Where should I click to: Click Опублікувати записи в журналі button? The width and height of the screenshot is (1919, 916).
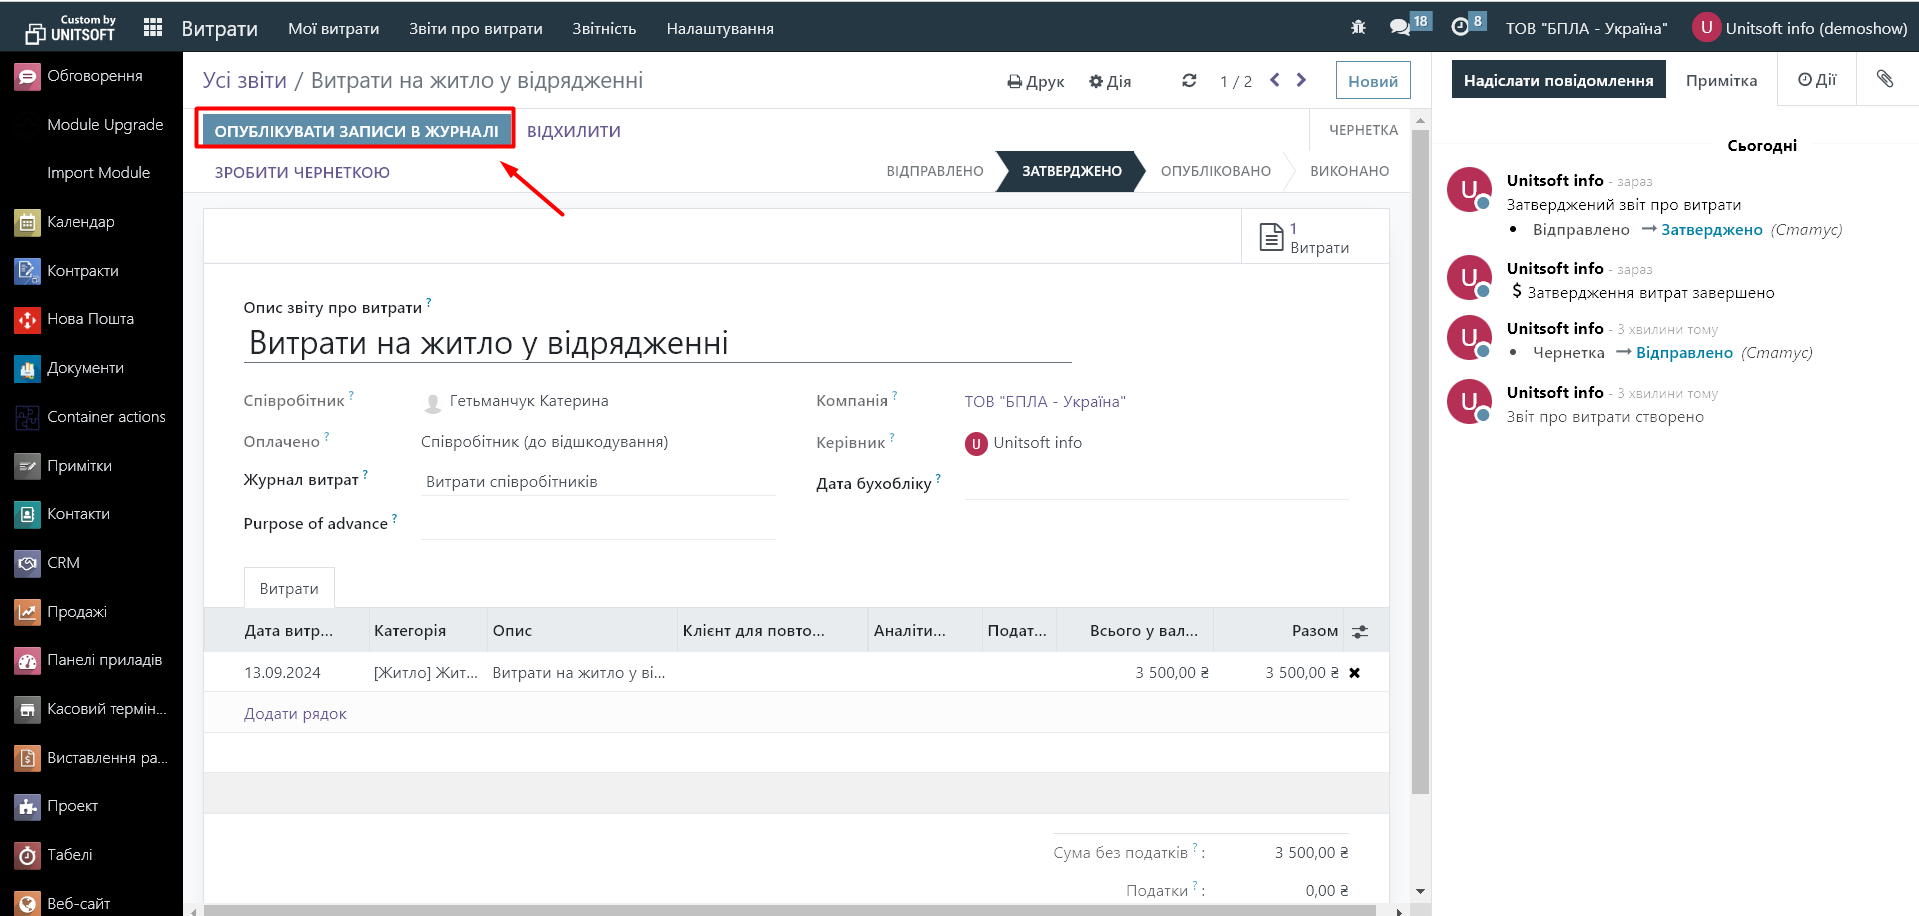[x=356, y=131]
